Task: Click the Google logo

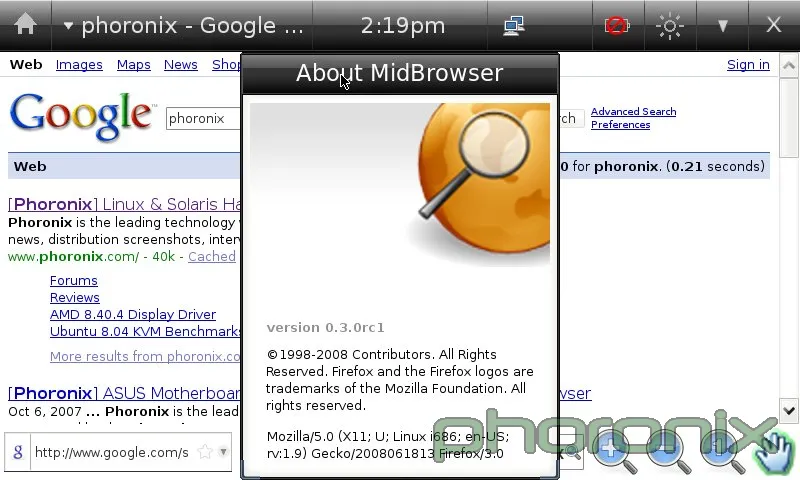Action: point(81,115)
